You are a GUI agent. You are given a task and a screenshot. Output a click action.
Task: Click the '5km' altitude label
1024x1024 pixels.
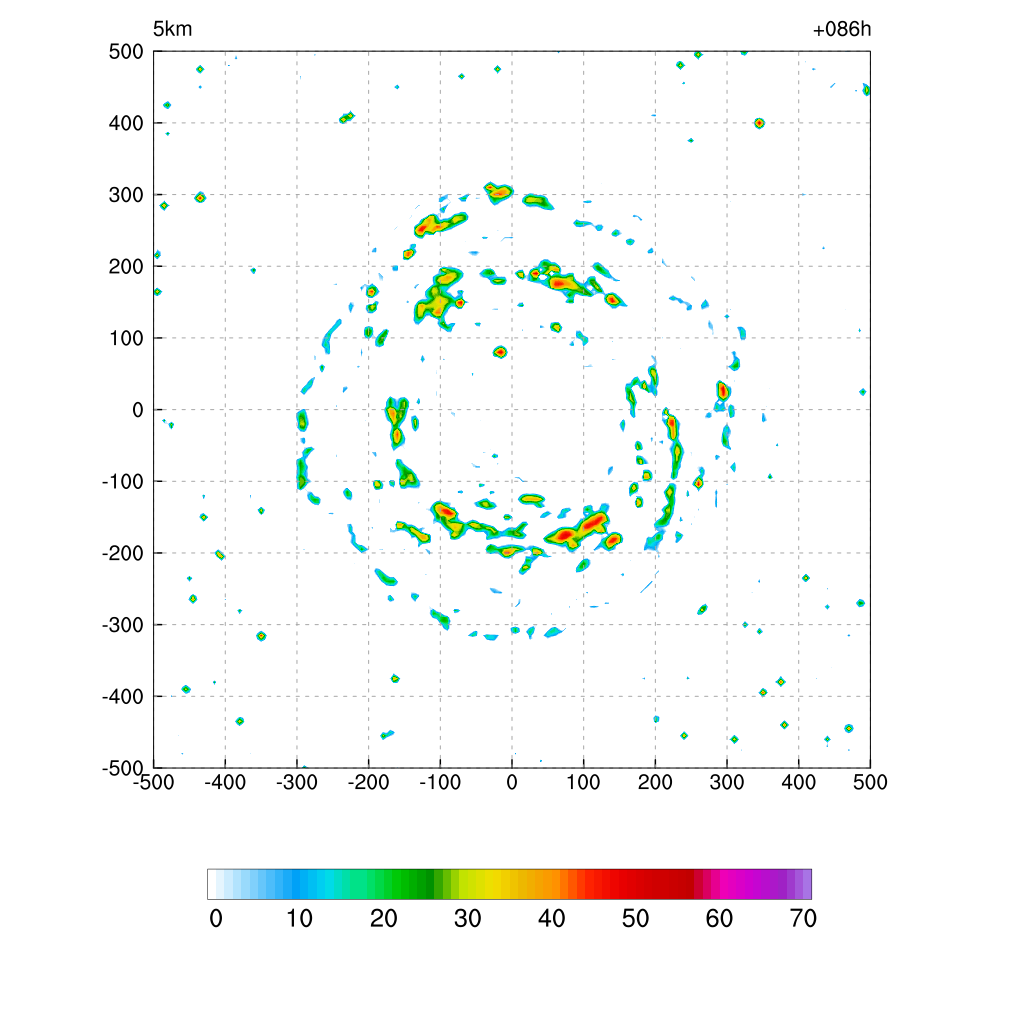point(172,29)
